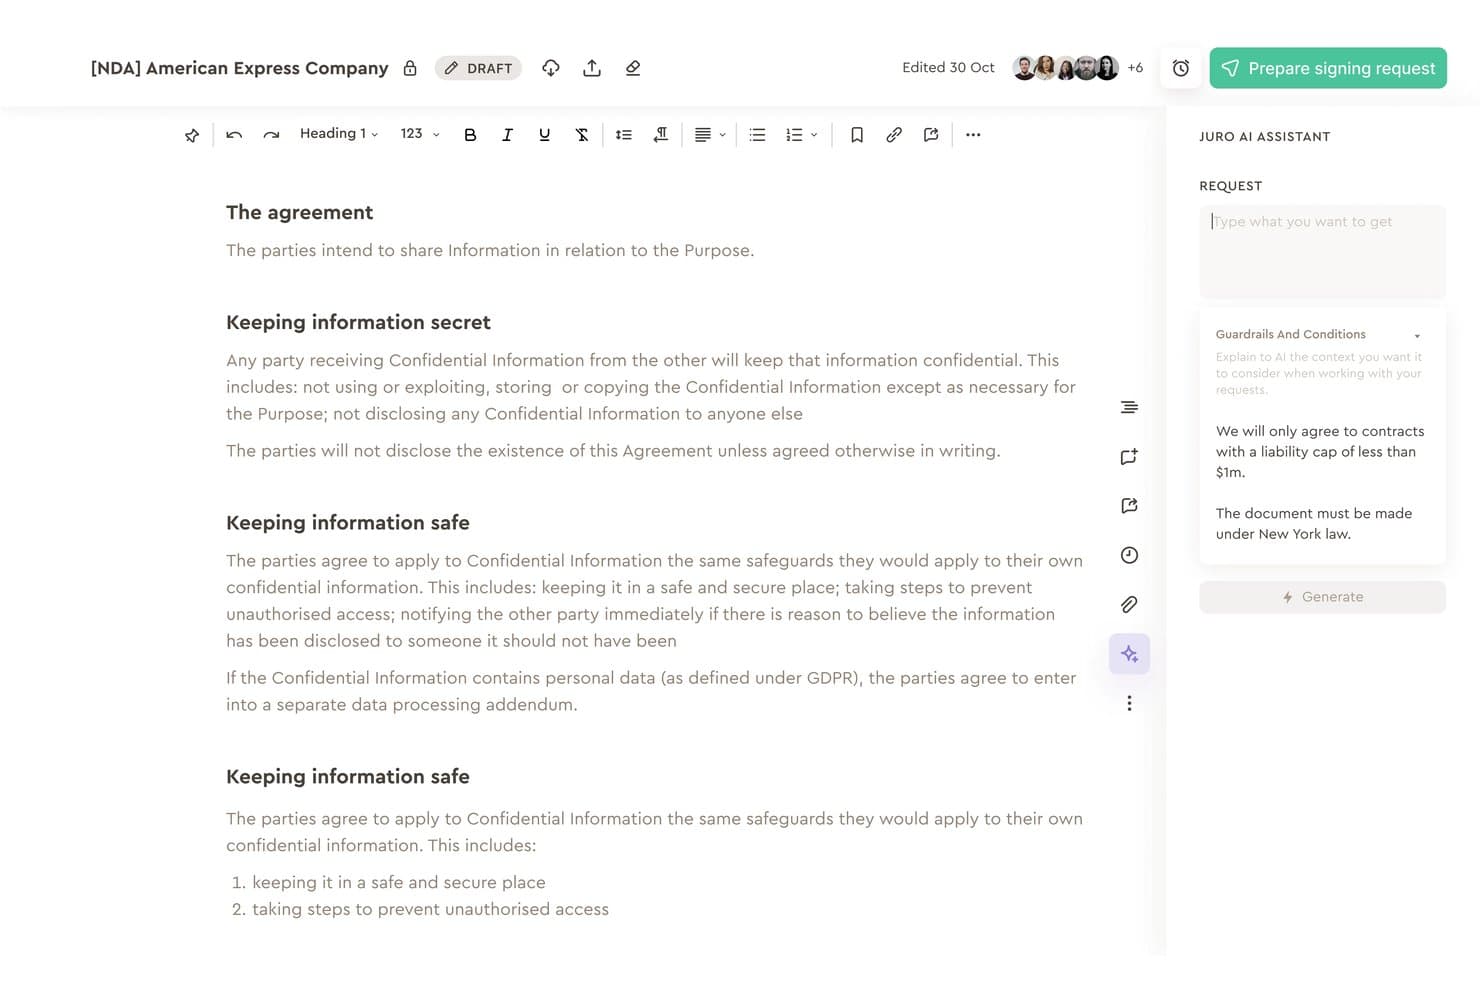Redo the last undone edit

click(x=271, y=135)
